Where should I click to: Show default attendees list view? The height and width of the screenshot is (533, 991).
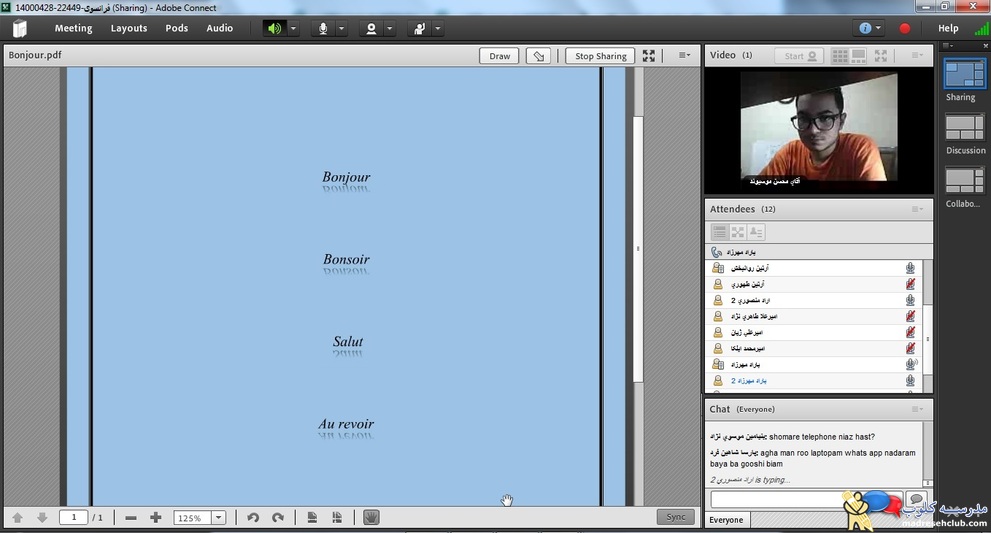pos(719,232)
